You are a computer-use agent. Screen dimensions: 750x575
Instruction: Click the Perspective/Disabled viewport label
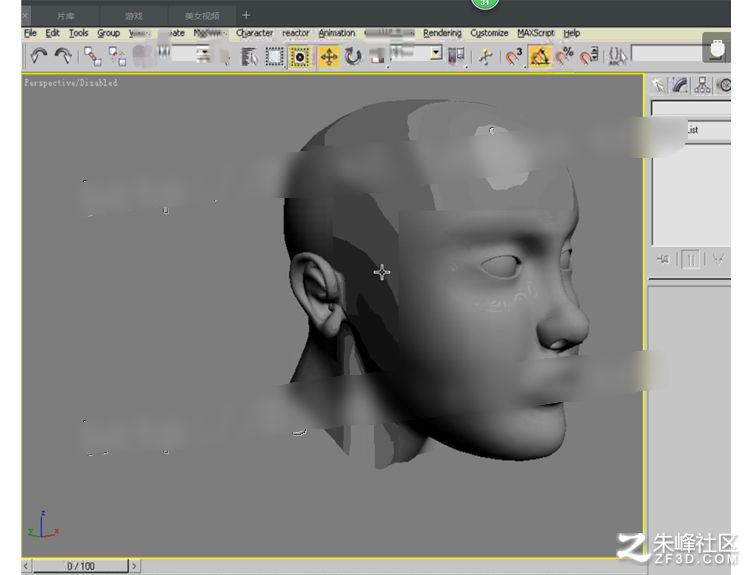tap(71, 83)
